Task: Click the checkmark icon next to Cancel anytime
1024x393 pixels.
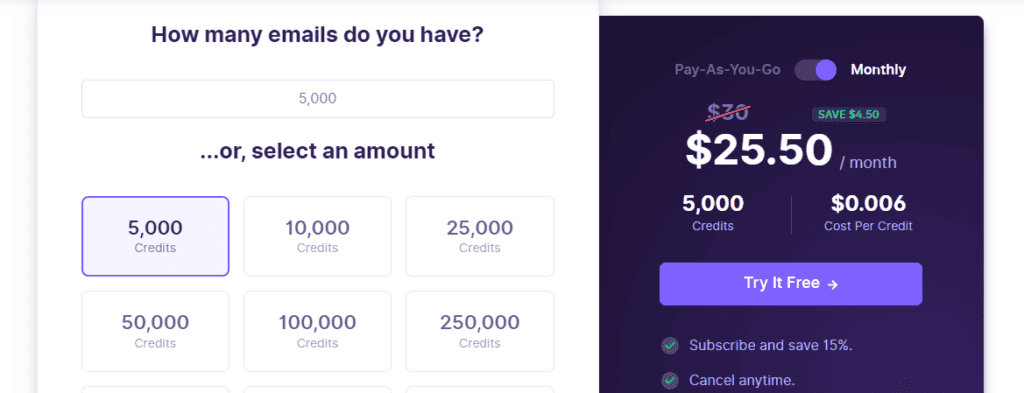Action: 669,380
